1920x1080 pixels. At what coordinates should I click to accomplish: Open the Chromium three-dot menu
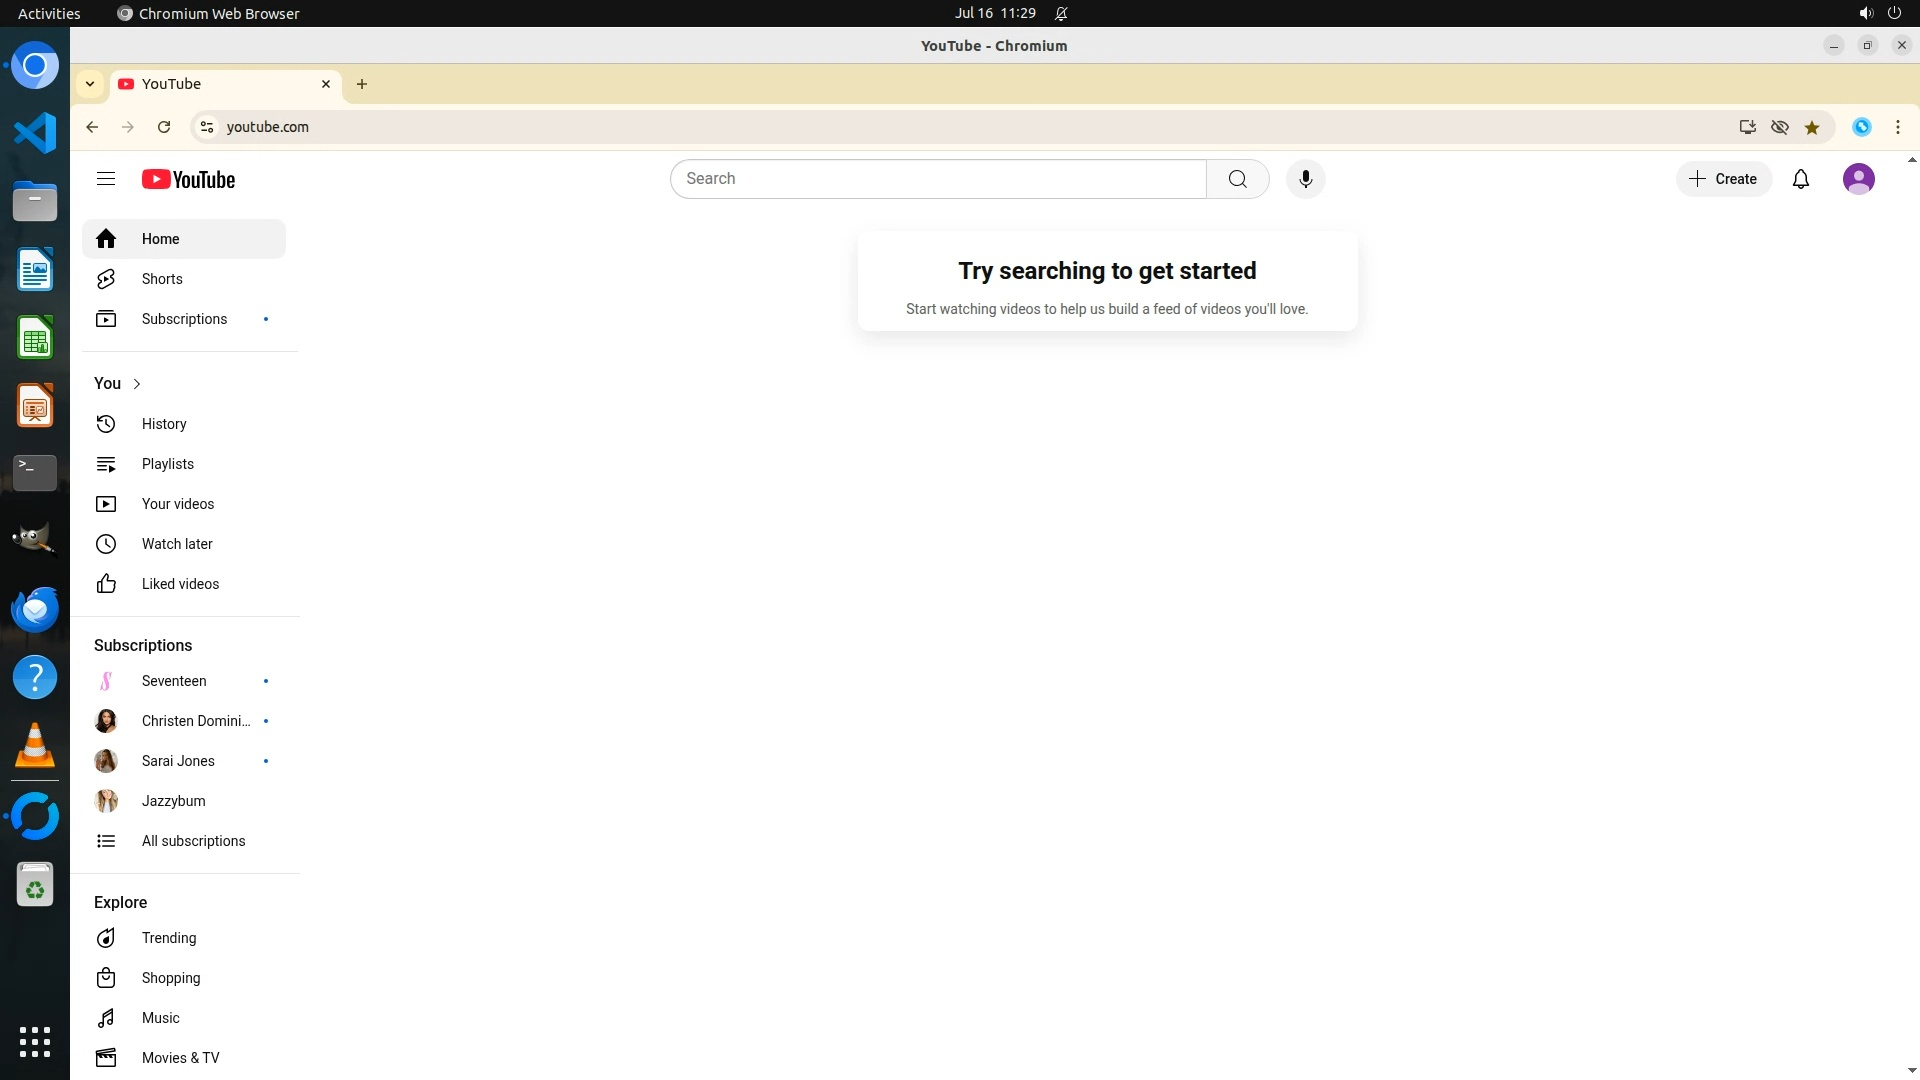(1897, 127)
